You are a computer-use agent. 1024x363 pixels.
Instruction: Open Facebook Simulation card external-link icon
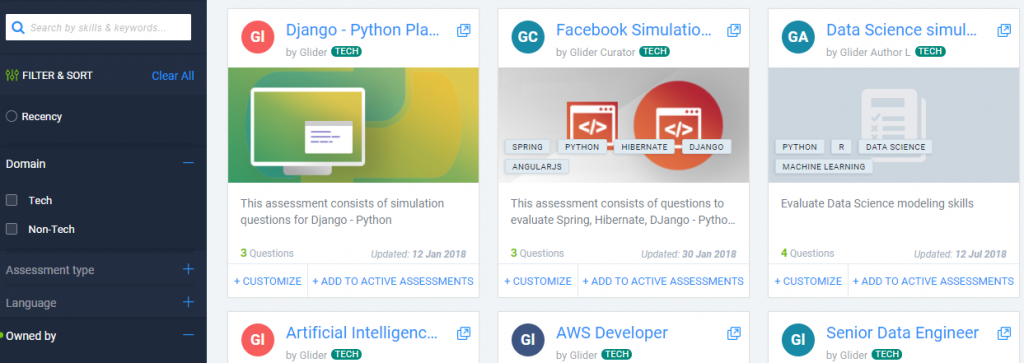pyautogui.click(x=734, y=30)
